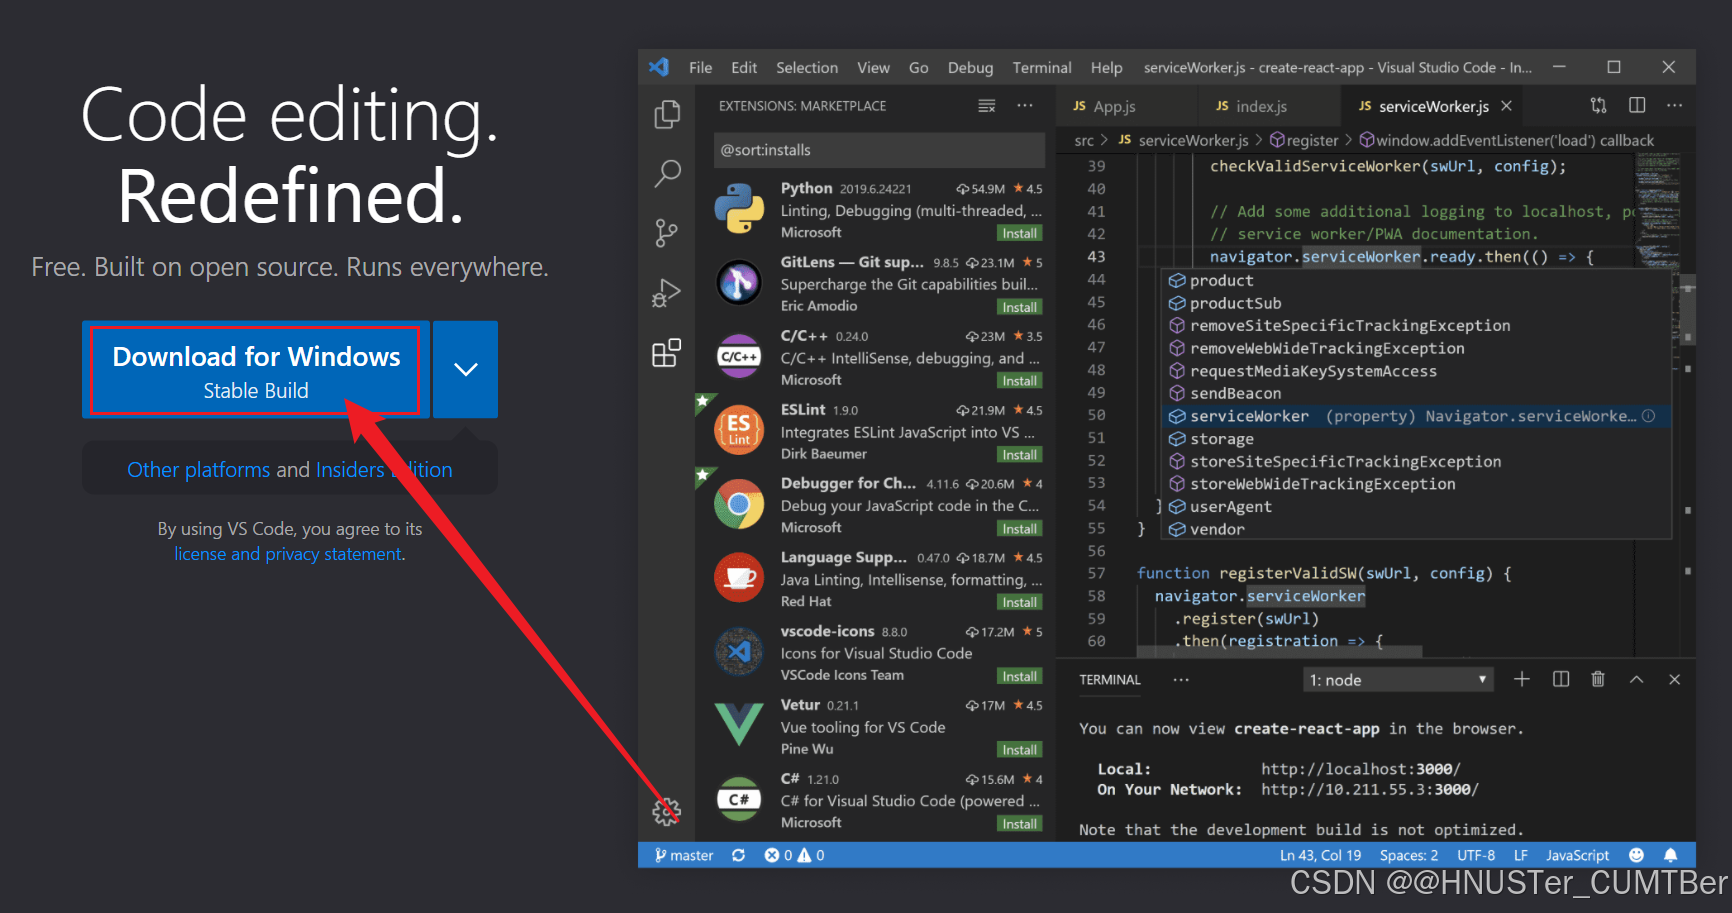Click Download for Windows Stable Build
This screenshot has height=913, width=1732.
[256, 370]
